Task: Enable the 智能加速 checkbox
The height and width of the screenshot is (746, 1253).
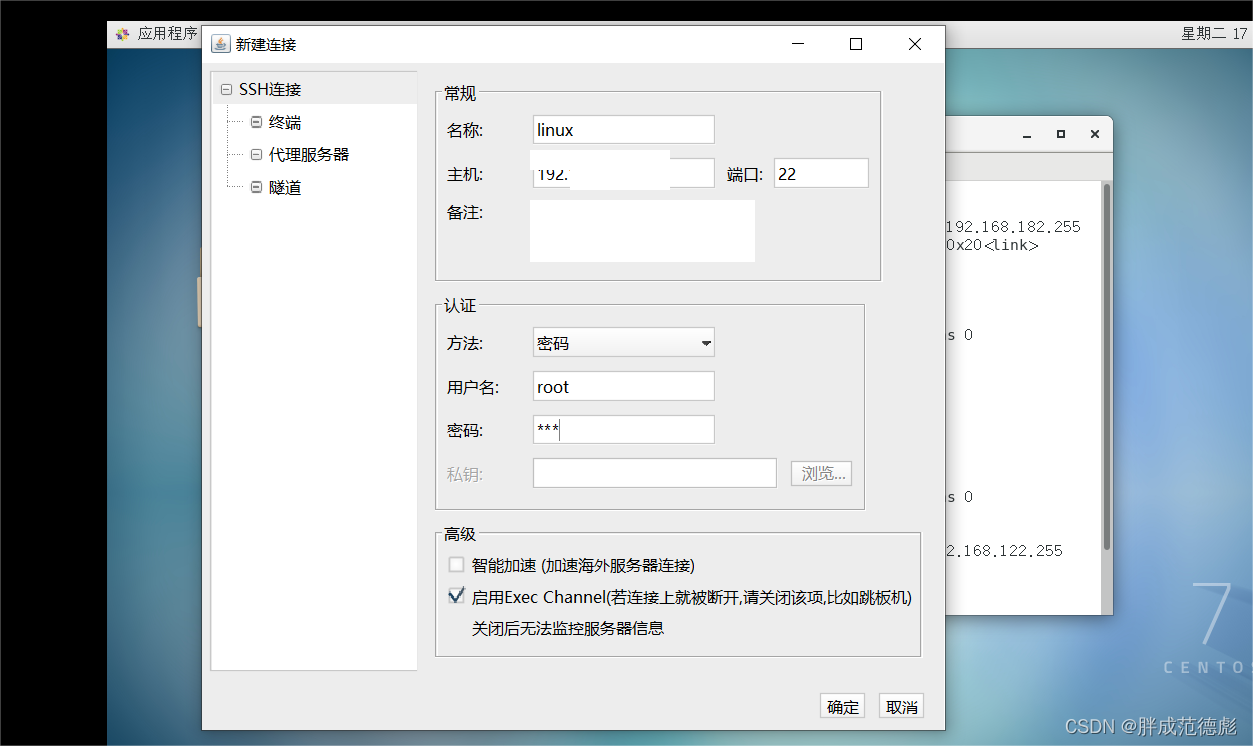Action: 456,564
